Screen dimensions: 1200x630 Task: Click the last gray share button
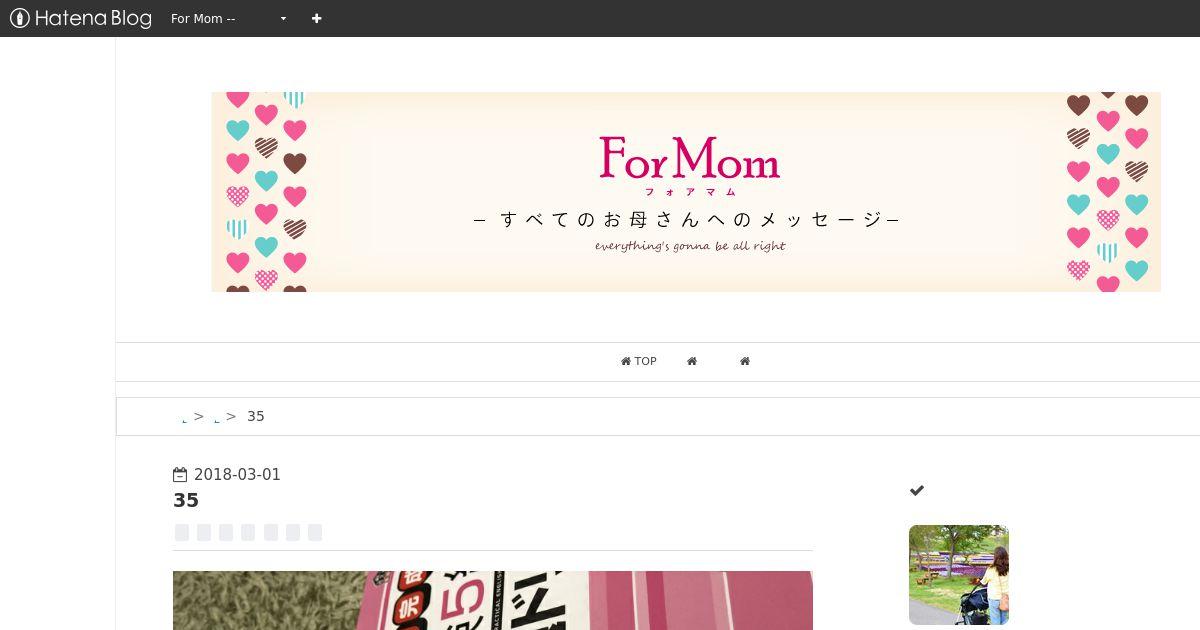[x=315, y=532]
